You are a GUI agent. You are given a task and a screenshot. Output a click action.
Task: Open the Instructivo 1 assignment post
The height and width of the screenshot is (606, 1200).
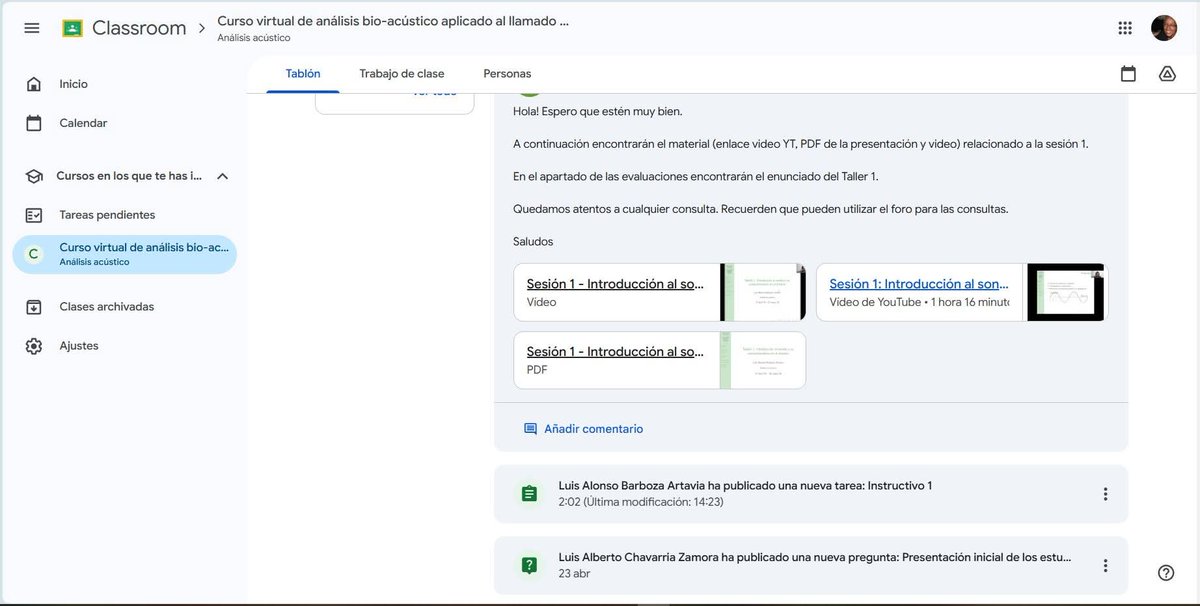tap(811, 494)
